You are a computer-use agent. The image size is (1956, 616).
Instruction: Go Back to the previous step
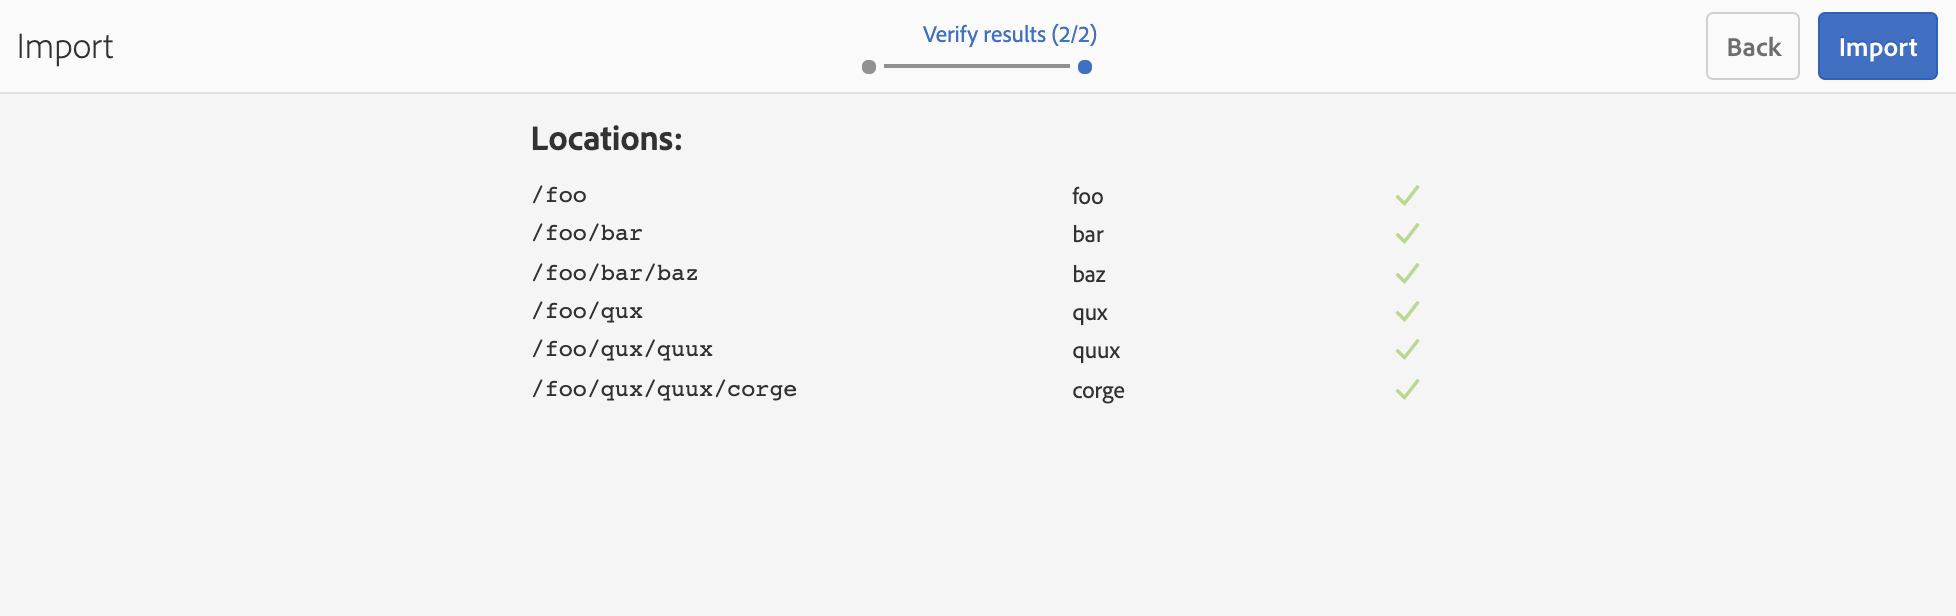tap(1752, 47)
